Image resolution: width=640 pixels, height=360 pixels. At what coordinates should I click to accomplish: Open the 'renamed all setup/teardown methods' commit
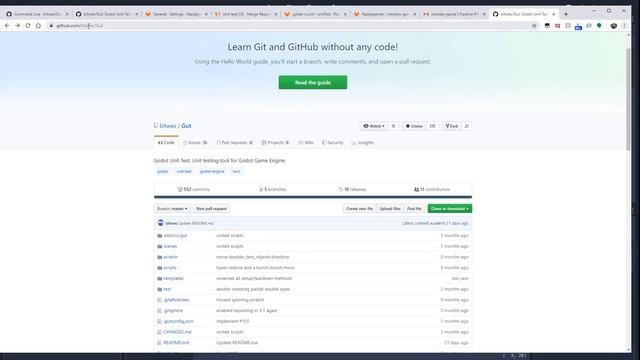pyautogui.click(x=254, y=278)
